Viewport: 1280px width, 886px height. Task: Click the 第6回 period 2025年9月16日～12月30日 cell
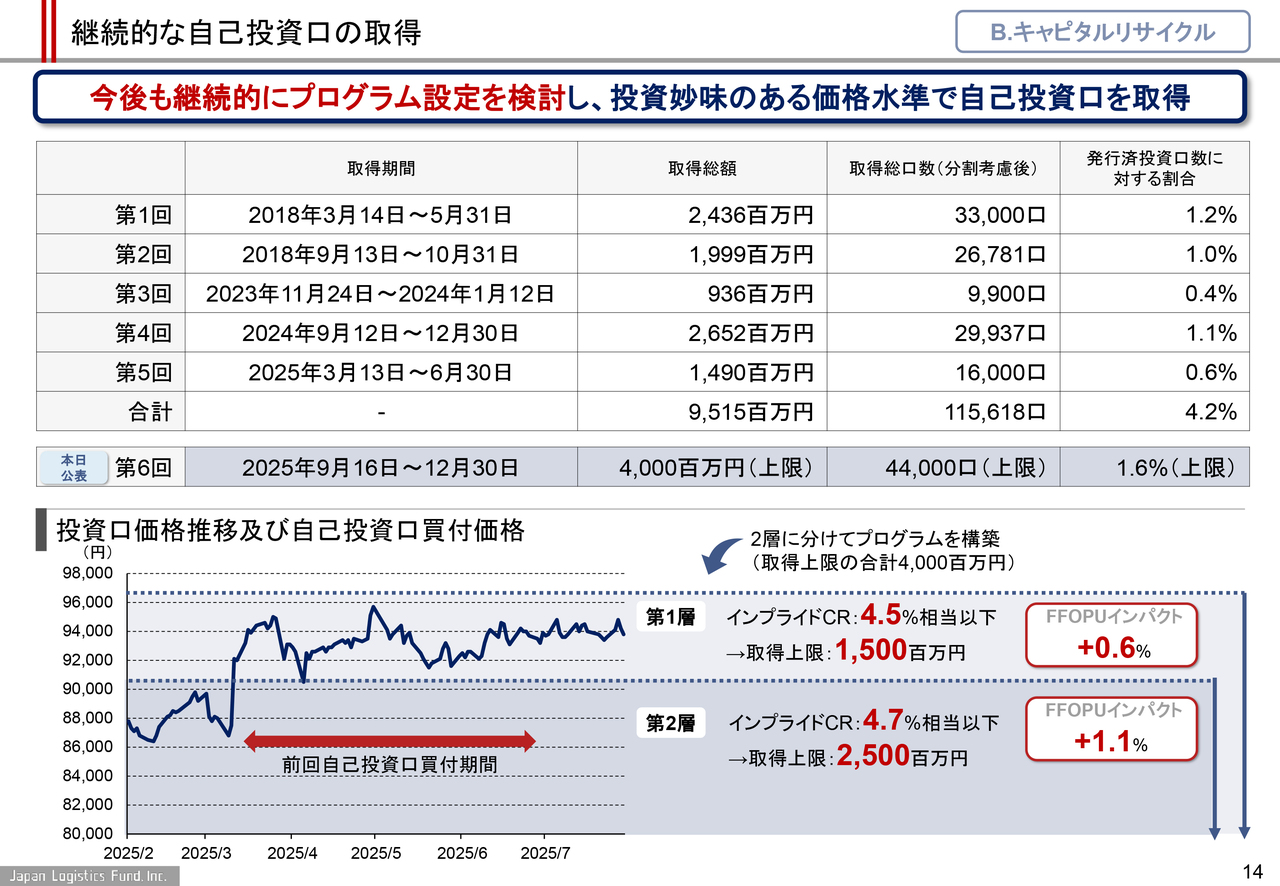click(381, 467)
